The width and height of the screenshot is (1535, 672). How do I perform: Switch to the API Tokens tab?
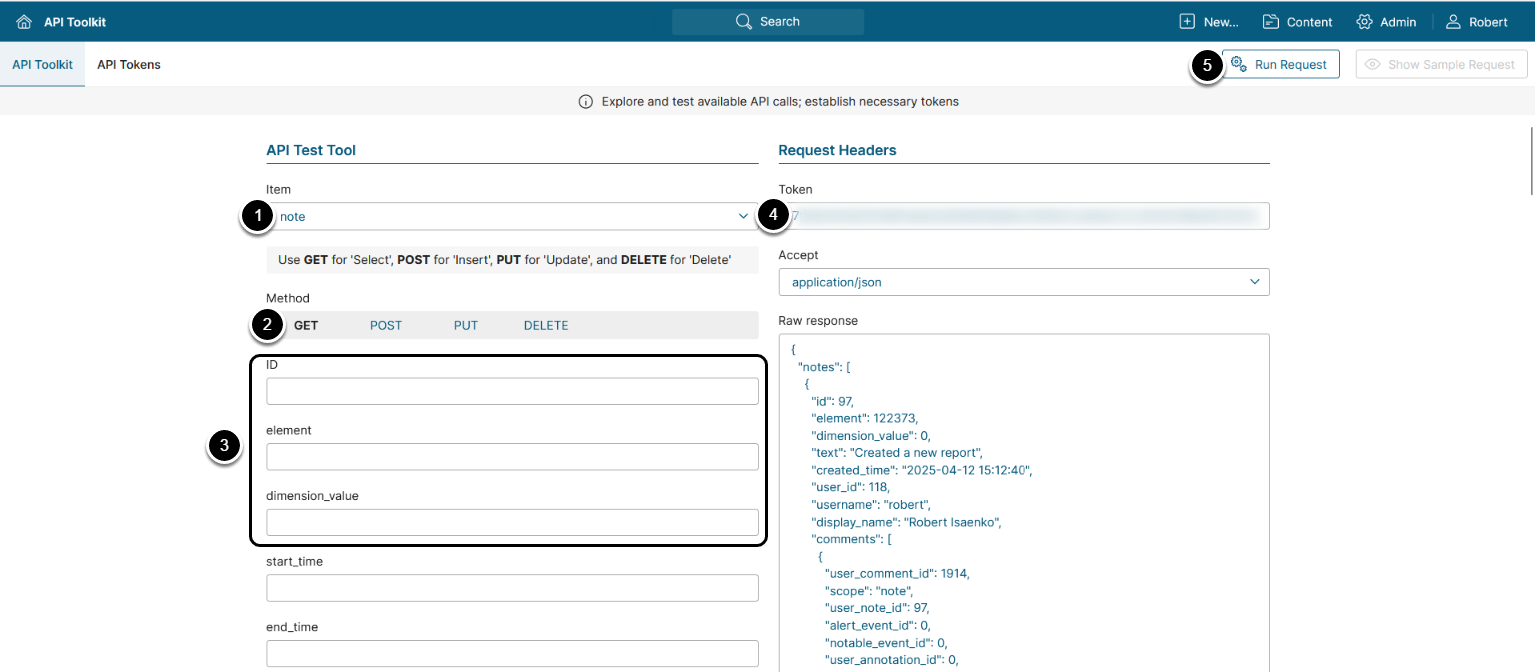click(129, 64)
